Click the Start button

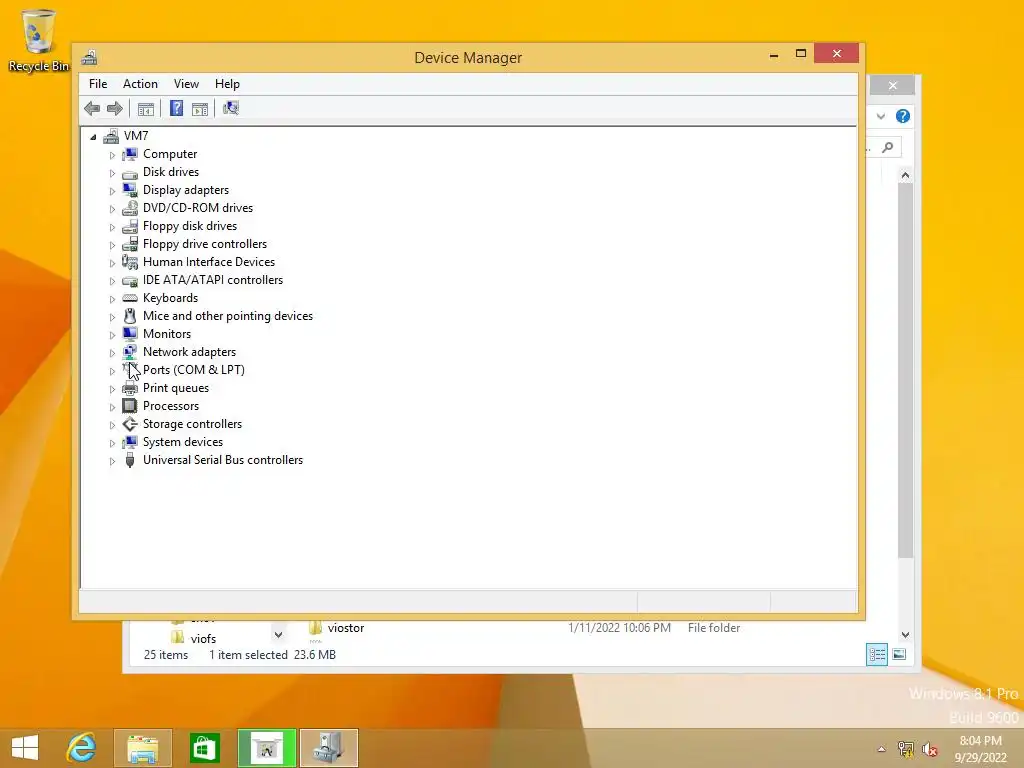click(25, 748)
